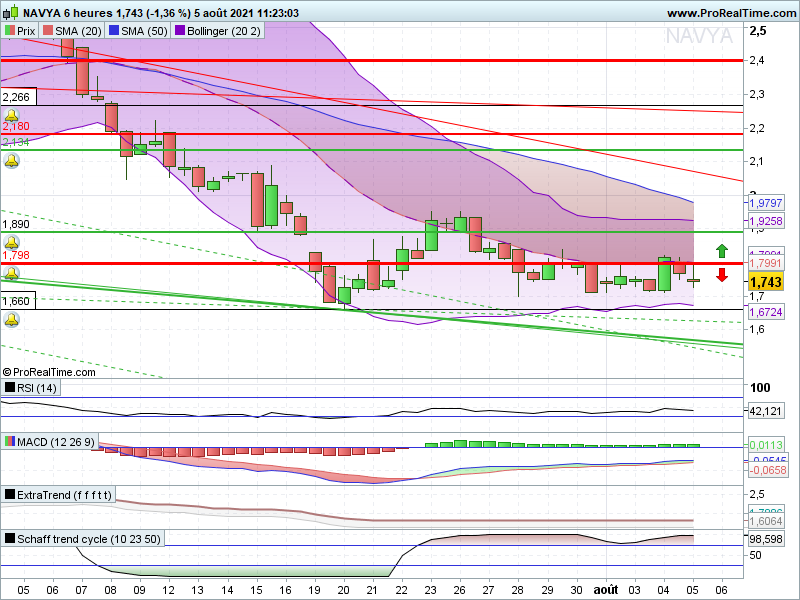Click the alert bell just above 1,798 label
Viewport: 800px width, 600px height.
tap(11, 242)
